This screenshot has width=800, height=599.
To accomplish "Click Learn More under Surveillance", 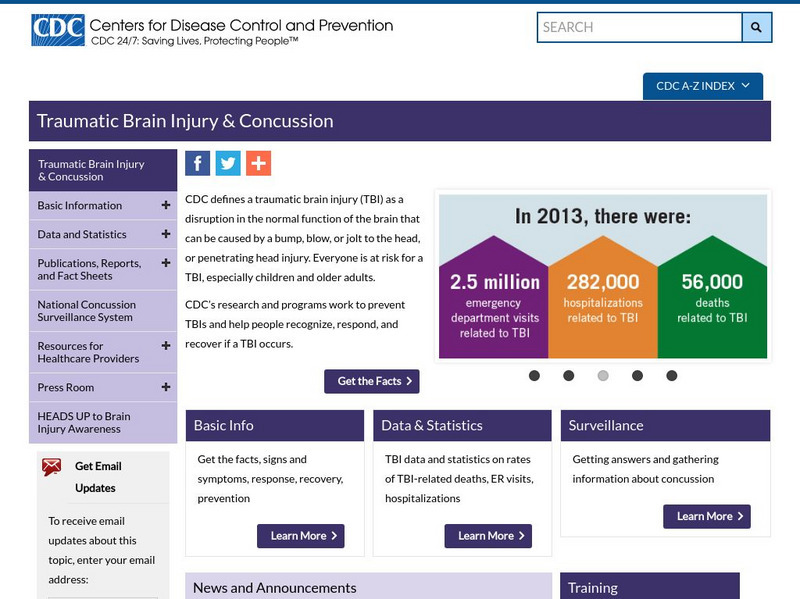I will tap(706, 516).
